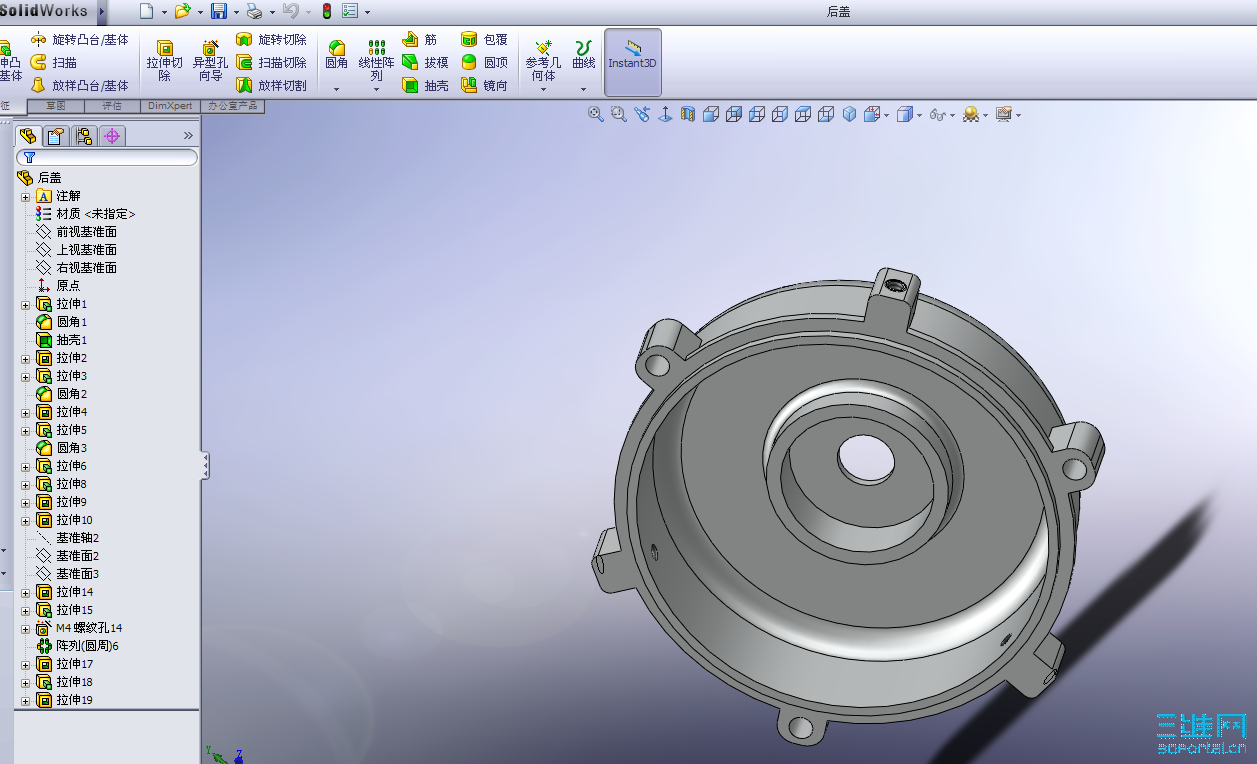The image size is (1257, 764).
Task: Choose the 拉伸切除 extruded cut tool
Action: point(165,61)
